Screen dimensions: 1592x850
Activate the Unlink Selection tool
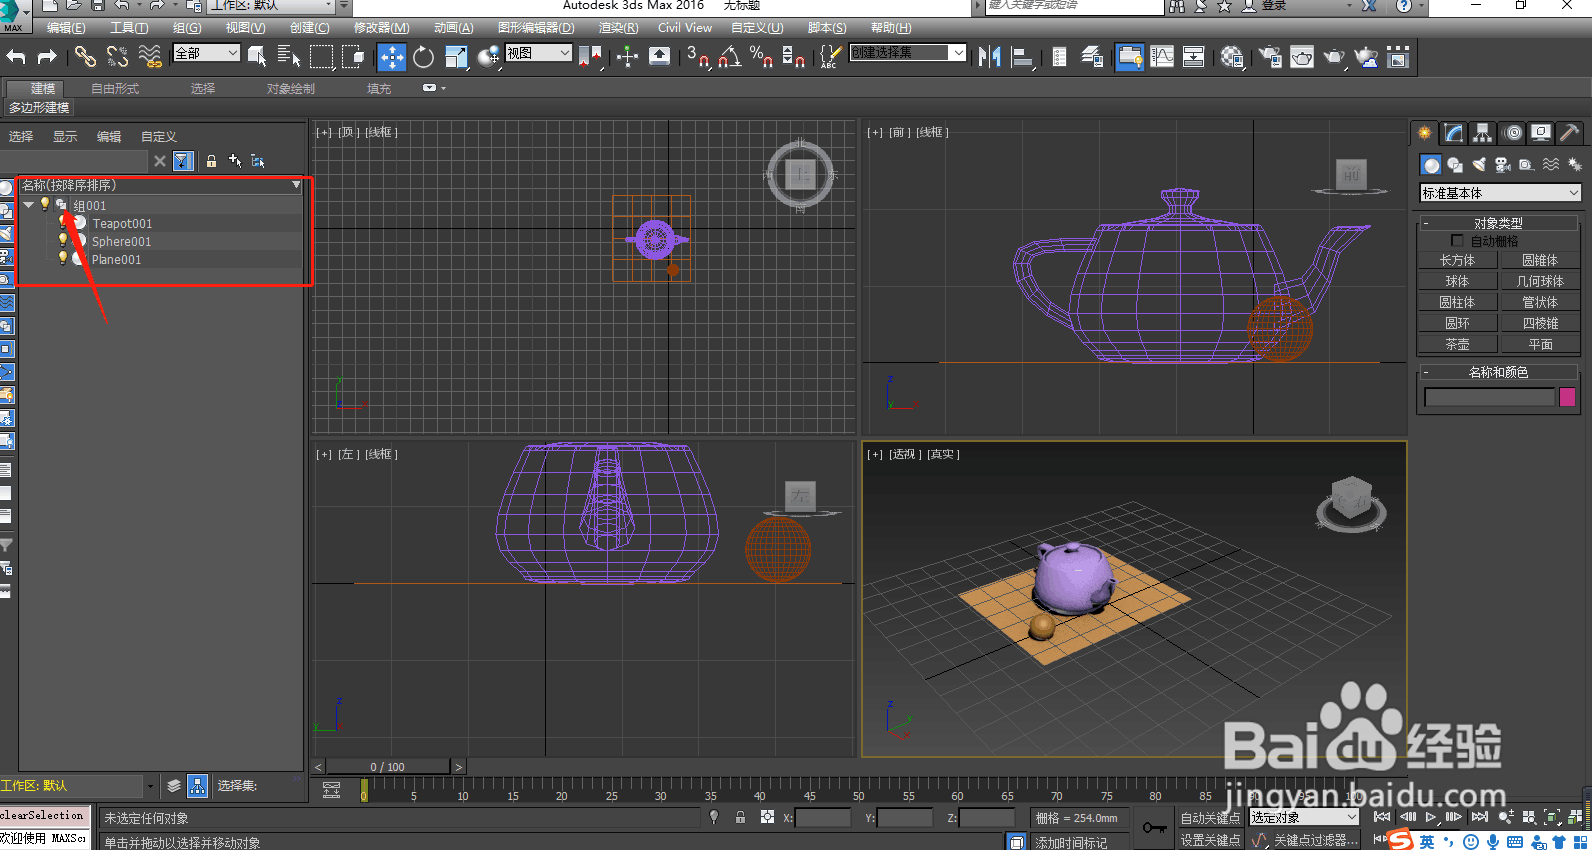(x=117, y=57)
